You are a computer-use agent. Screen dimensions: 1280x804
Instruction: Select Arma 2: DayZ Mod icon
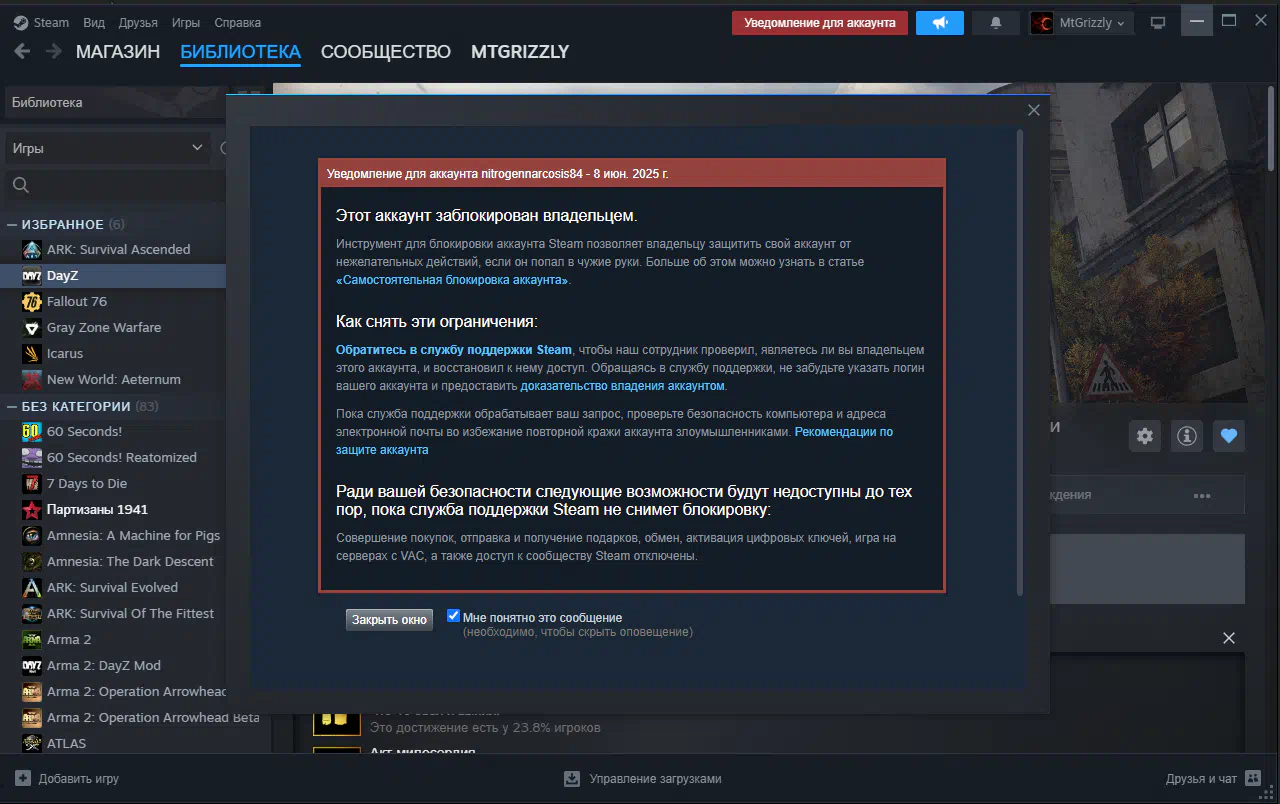31,665
